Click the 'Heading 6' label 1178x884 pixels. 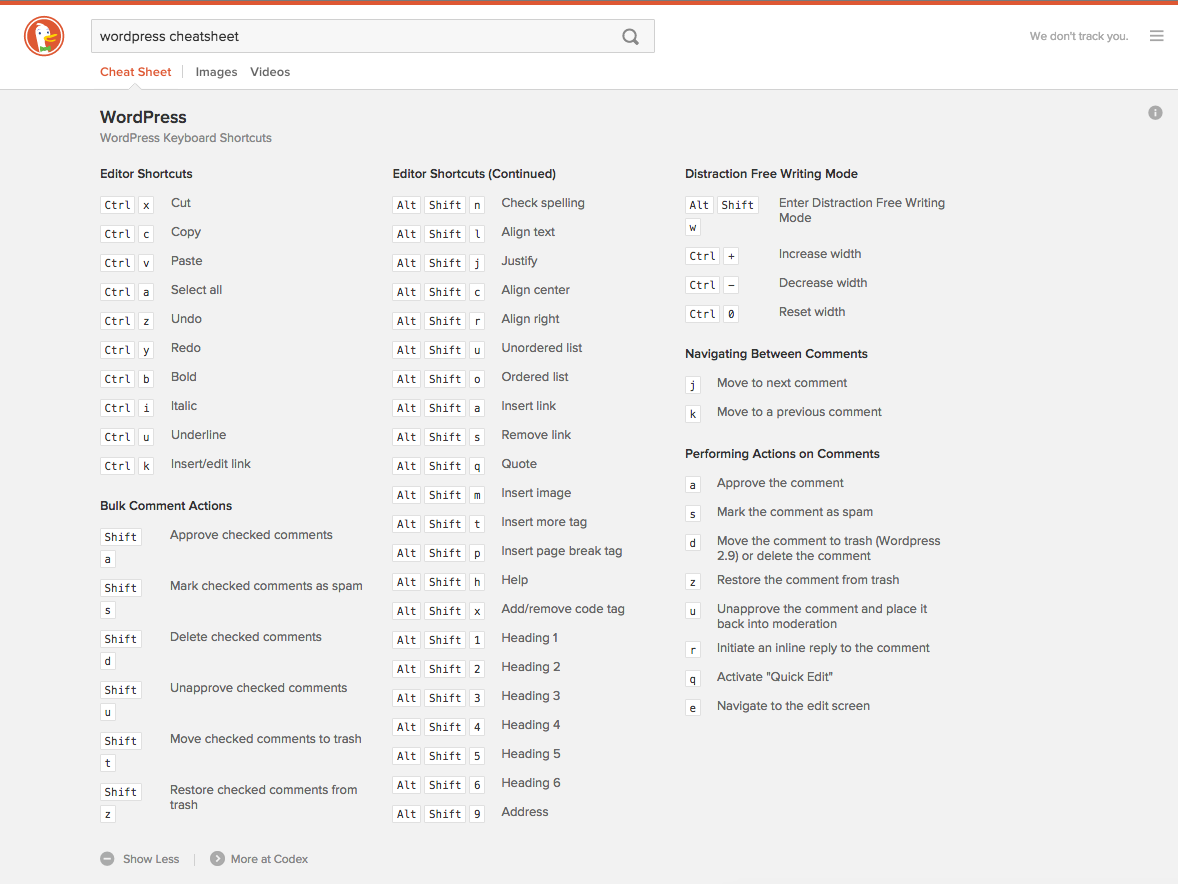point(530,783)
